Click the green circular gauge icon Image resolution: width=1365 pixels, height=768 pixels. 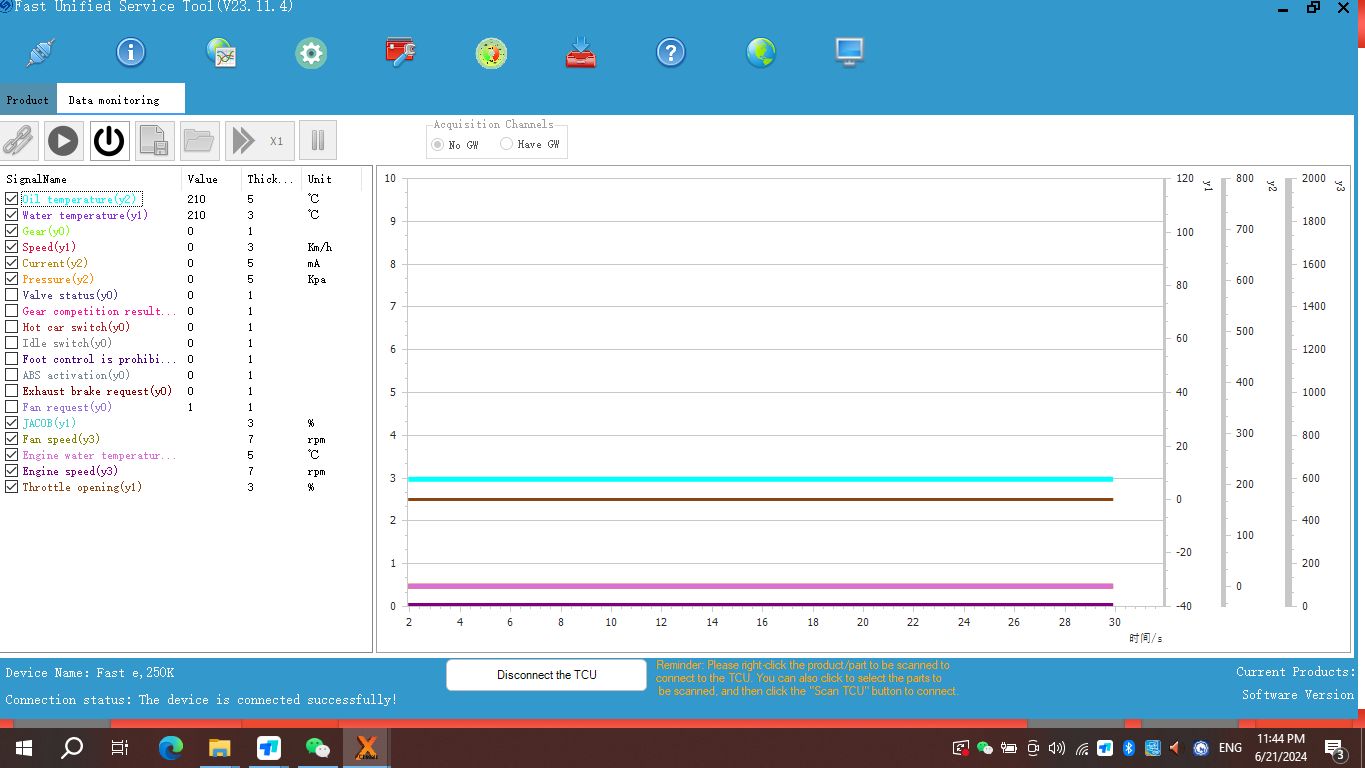click(491, 53)
